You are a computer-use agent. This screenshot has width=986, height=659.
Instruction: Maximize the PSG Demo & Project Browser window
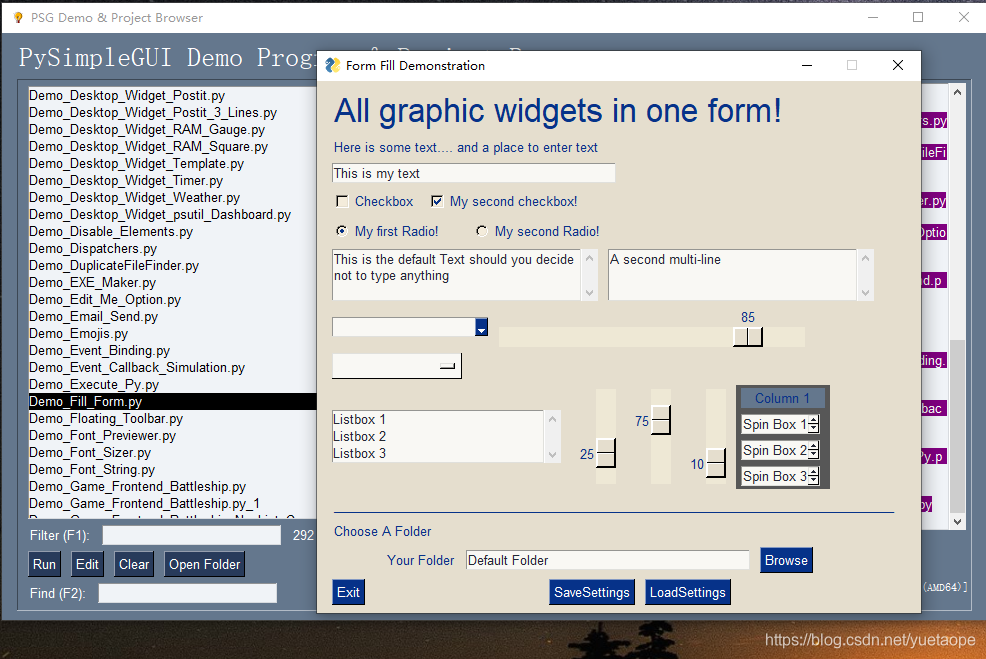click(918, 18)
